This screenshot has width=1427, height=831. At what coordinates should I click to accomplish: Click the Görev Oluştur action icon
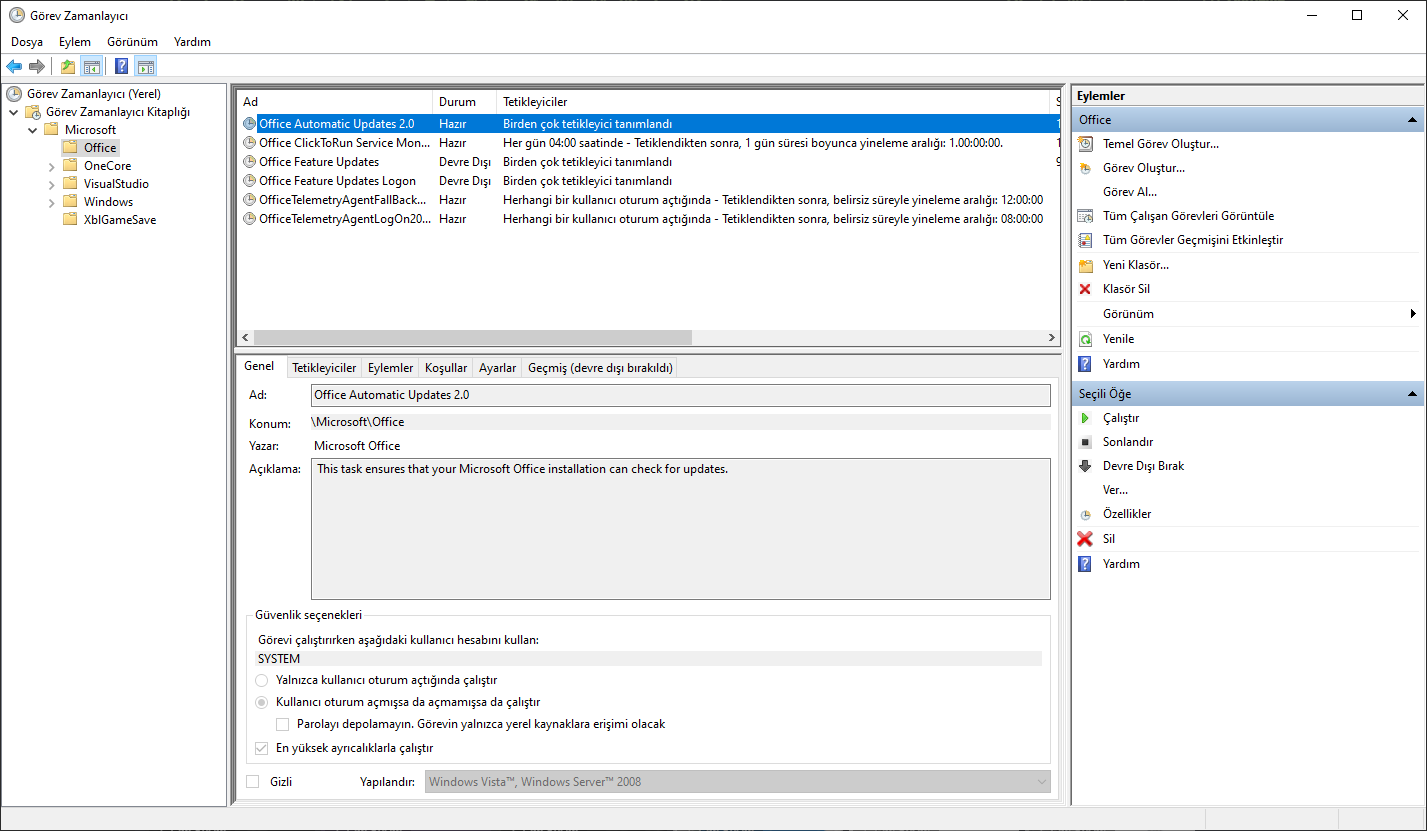tap(1085, 168)
